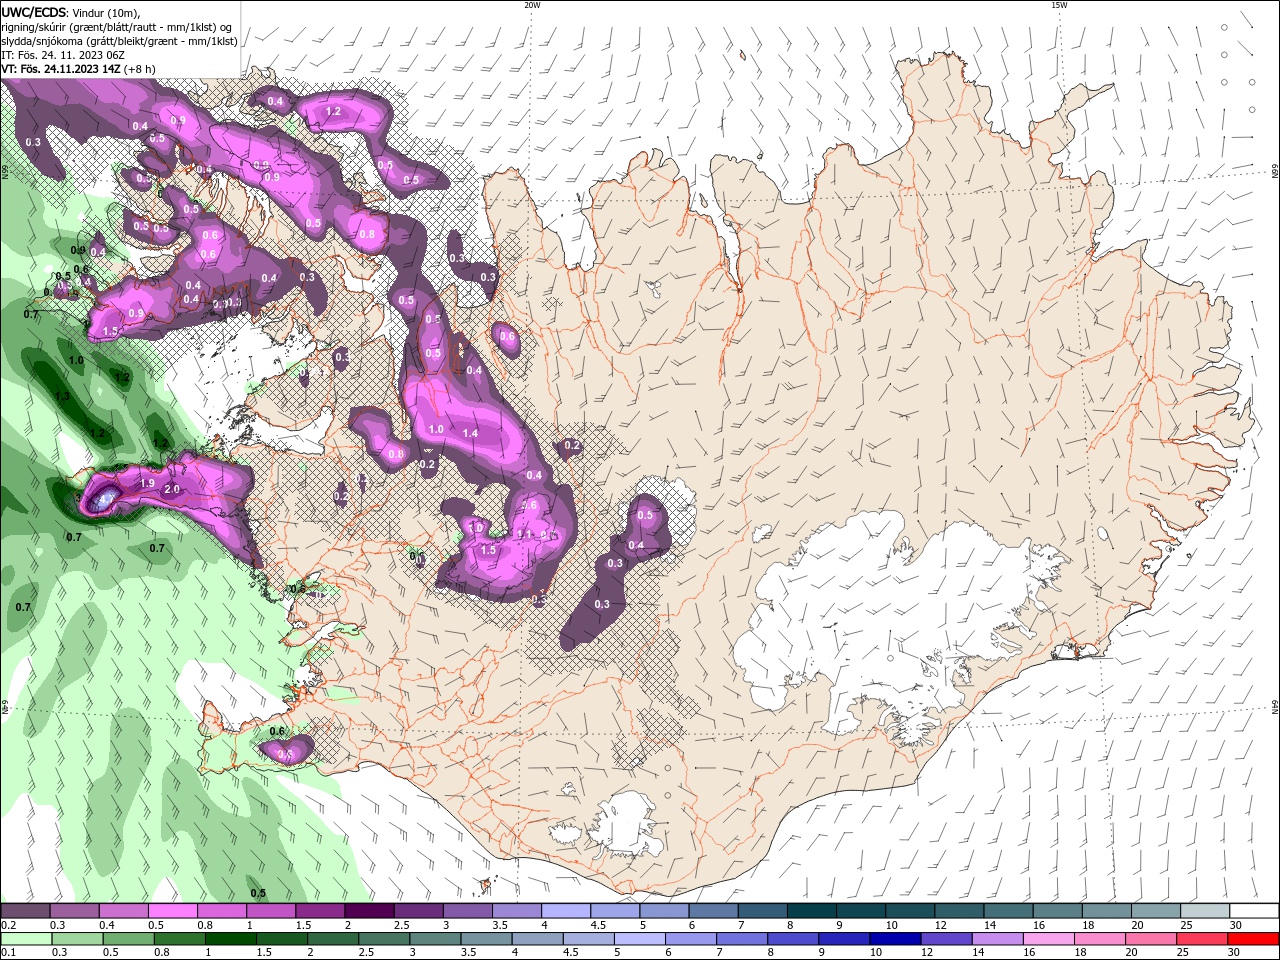Click the 2.0 precipitation value on the map
Screen dimensions: 1280x960
click(x=171, y=489)
